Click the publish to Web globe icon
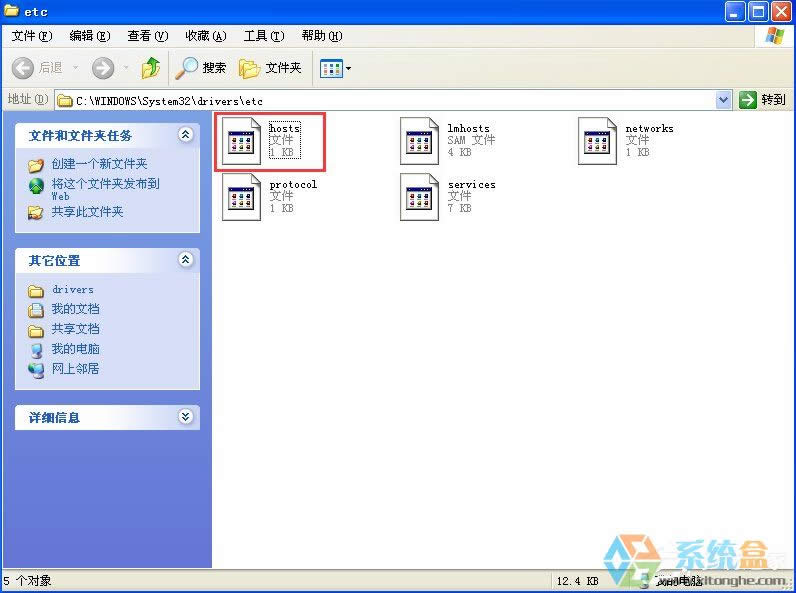The image size is (796, 593). click(36, 186)
